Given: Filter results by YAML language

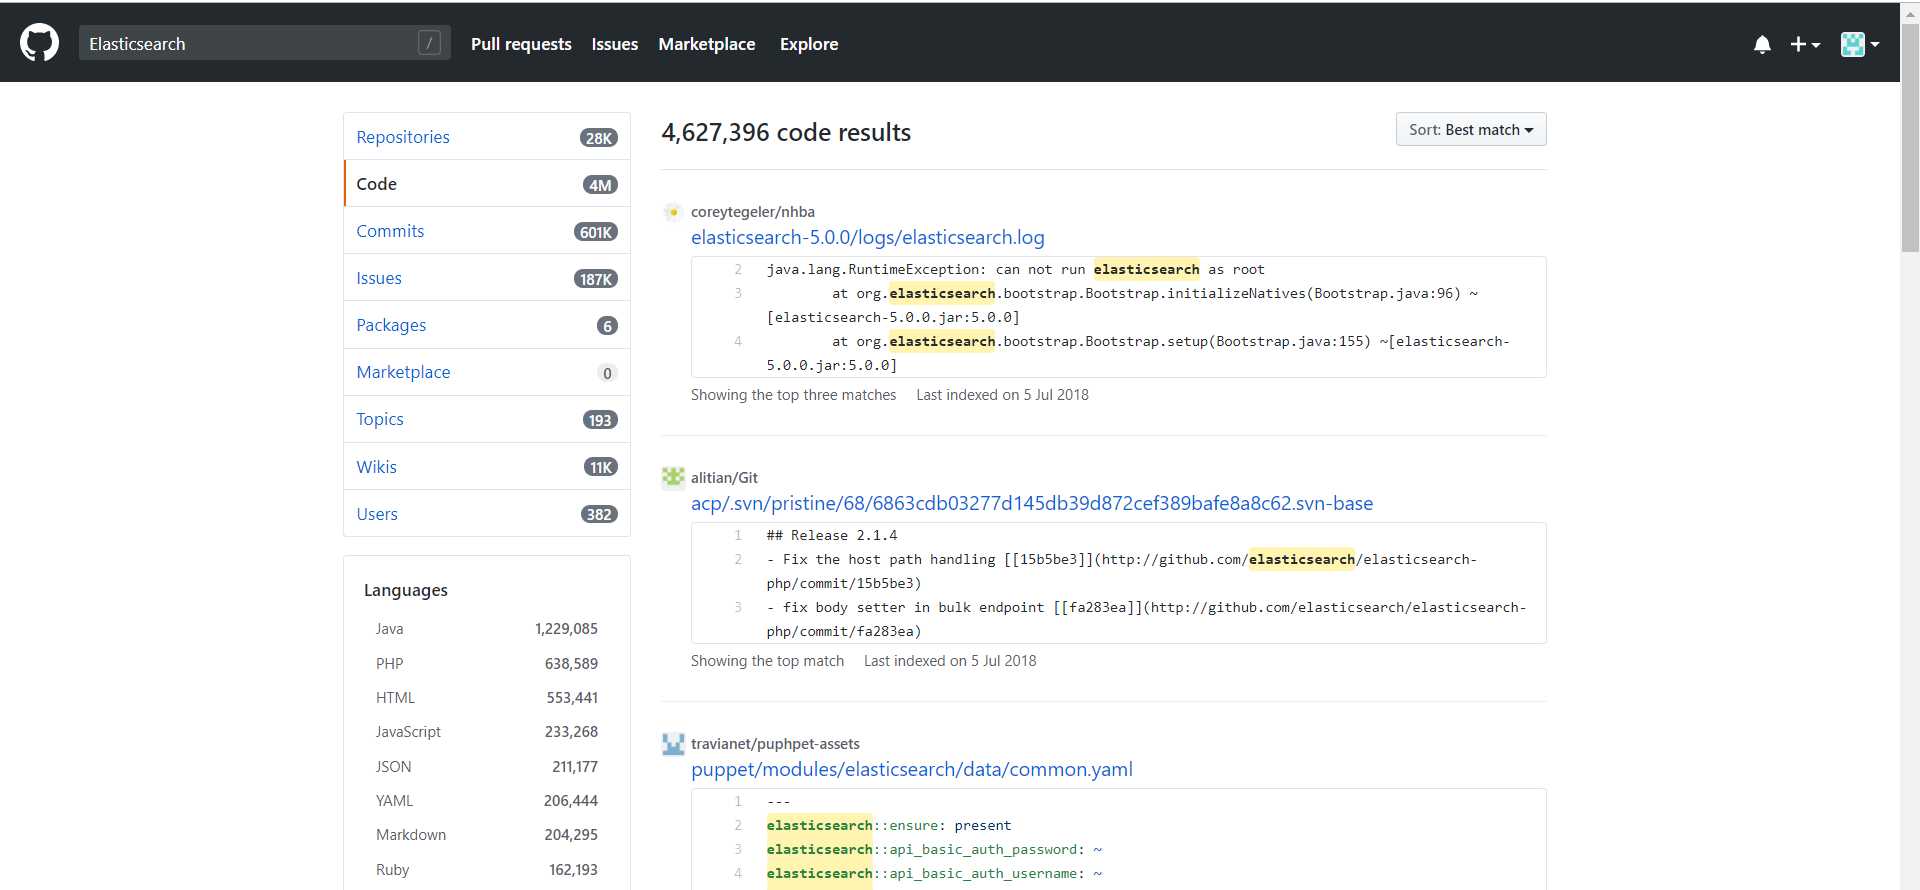Looking at the screenshot, I should point(486,801).
